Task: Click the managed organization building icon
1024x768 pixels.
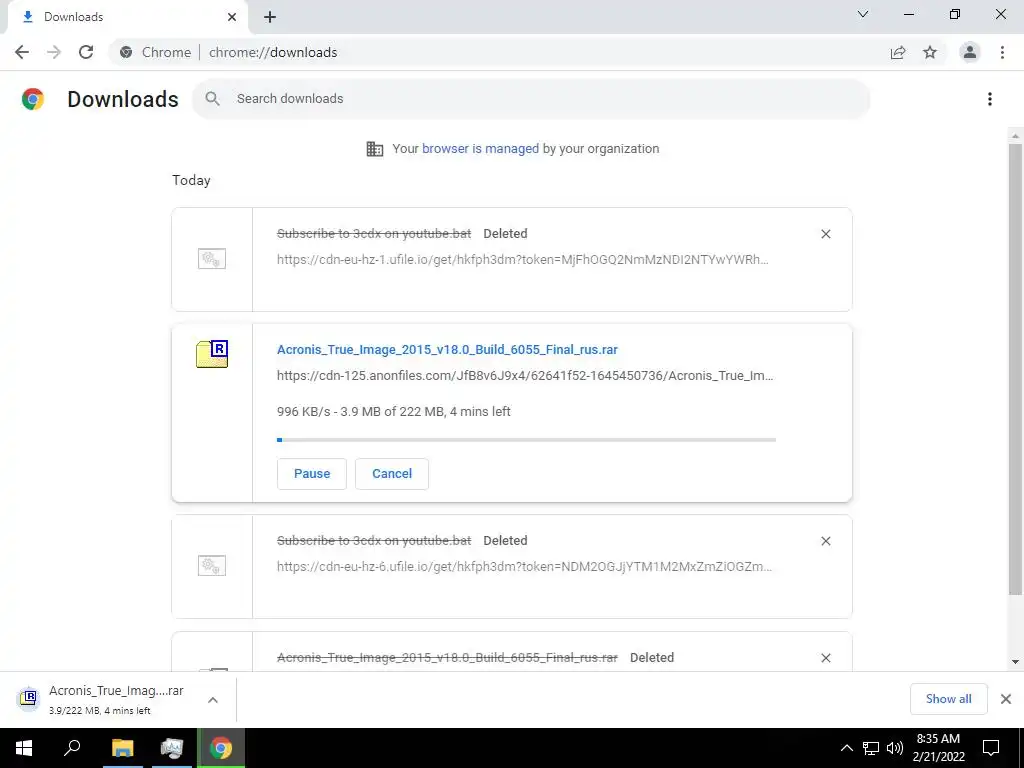Action: tap(375, 149)
